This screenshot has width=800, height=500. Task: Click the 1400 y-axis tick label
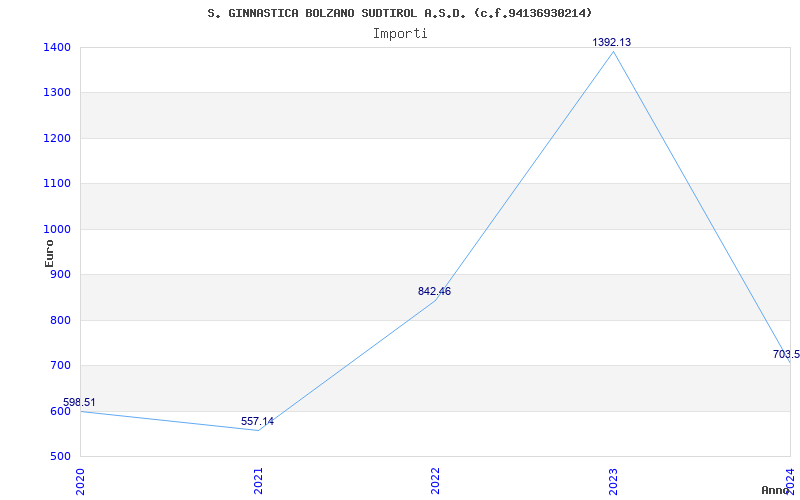click(57, 47)
